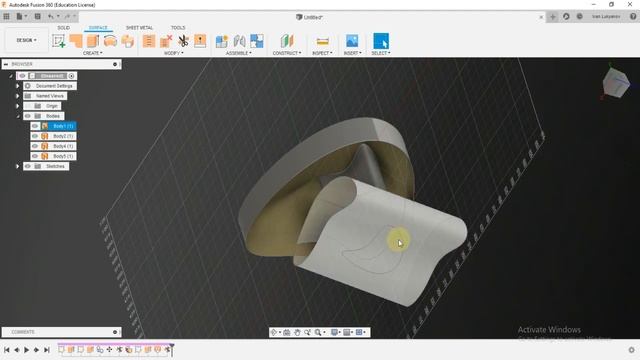The image size is (640, 360).
Task: Switch to the Surface tab
Action: (98, 28)
